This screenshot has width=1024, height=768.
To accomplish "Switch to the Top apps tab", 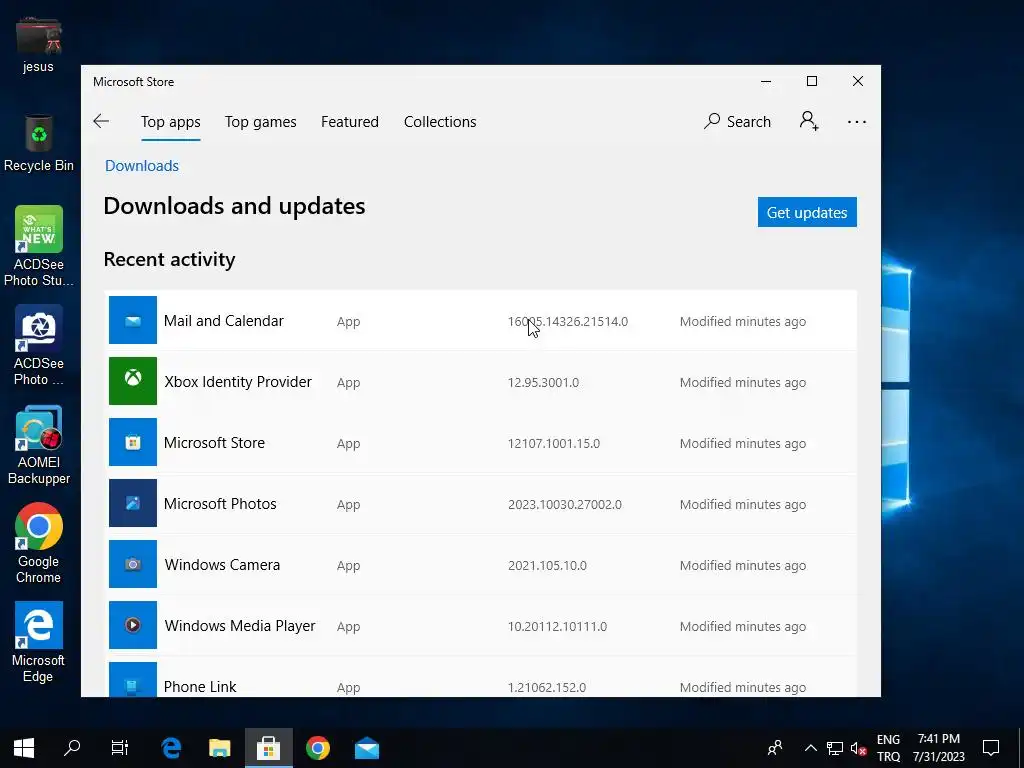I will tap(170, 122).
